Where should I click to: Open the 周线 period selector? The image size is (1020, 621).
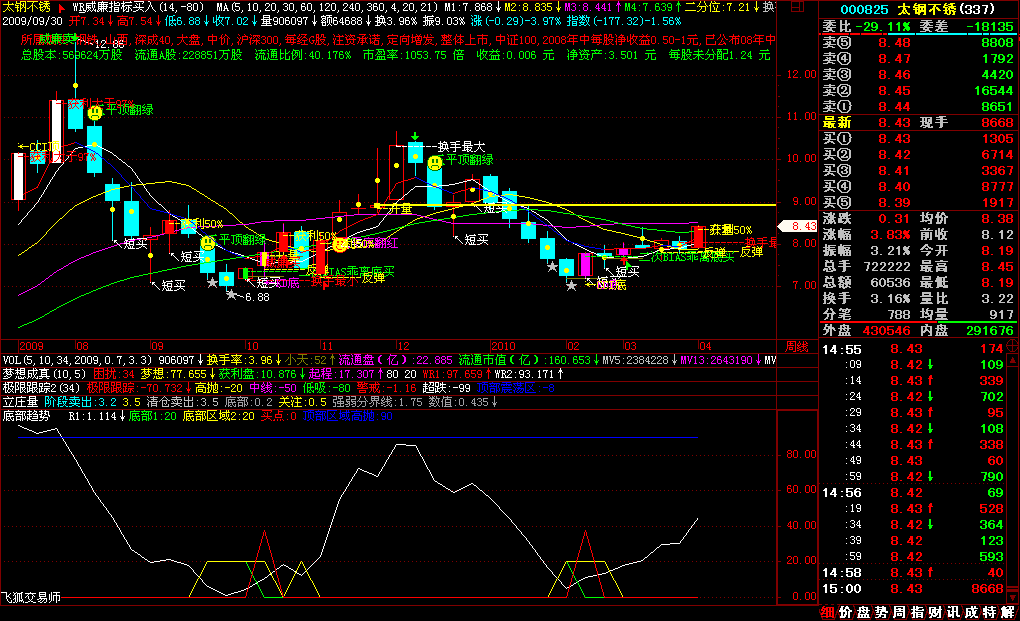click(x=797, y=347)
